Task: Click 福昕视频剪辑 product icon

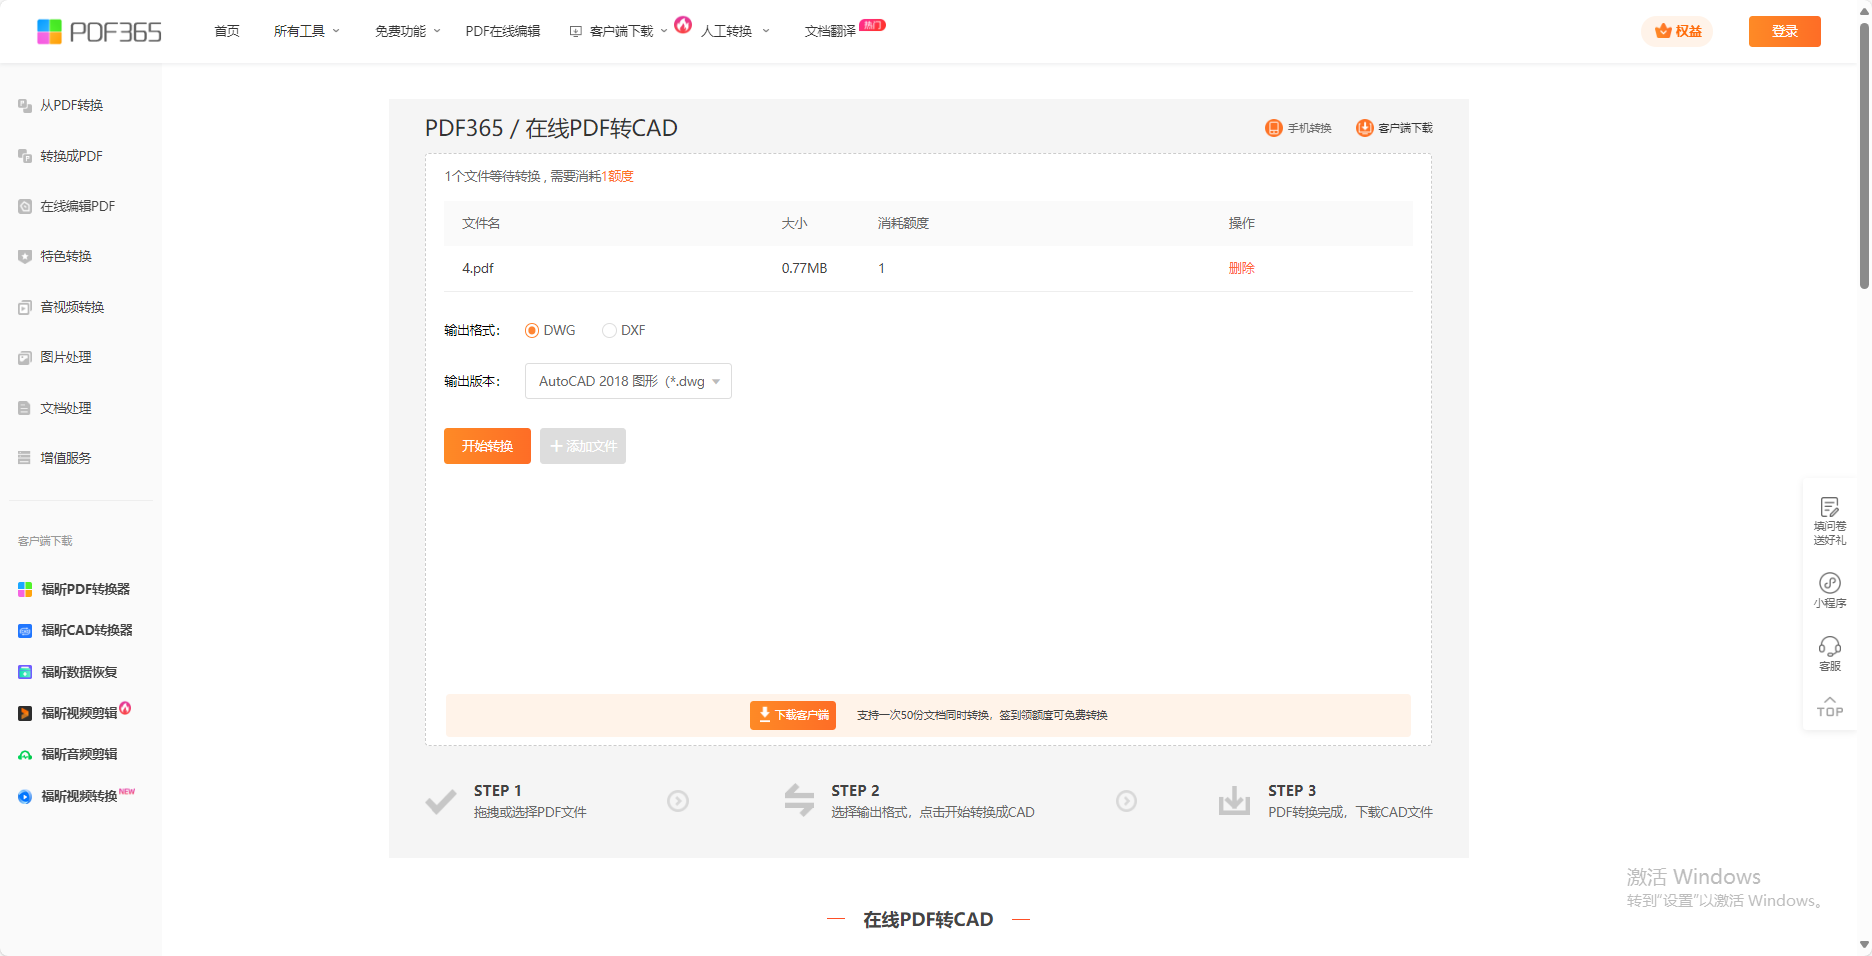Action: [x=25, y=713]
